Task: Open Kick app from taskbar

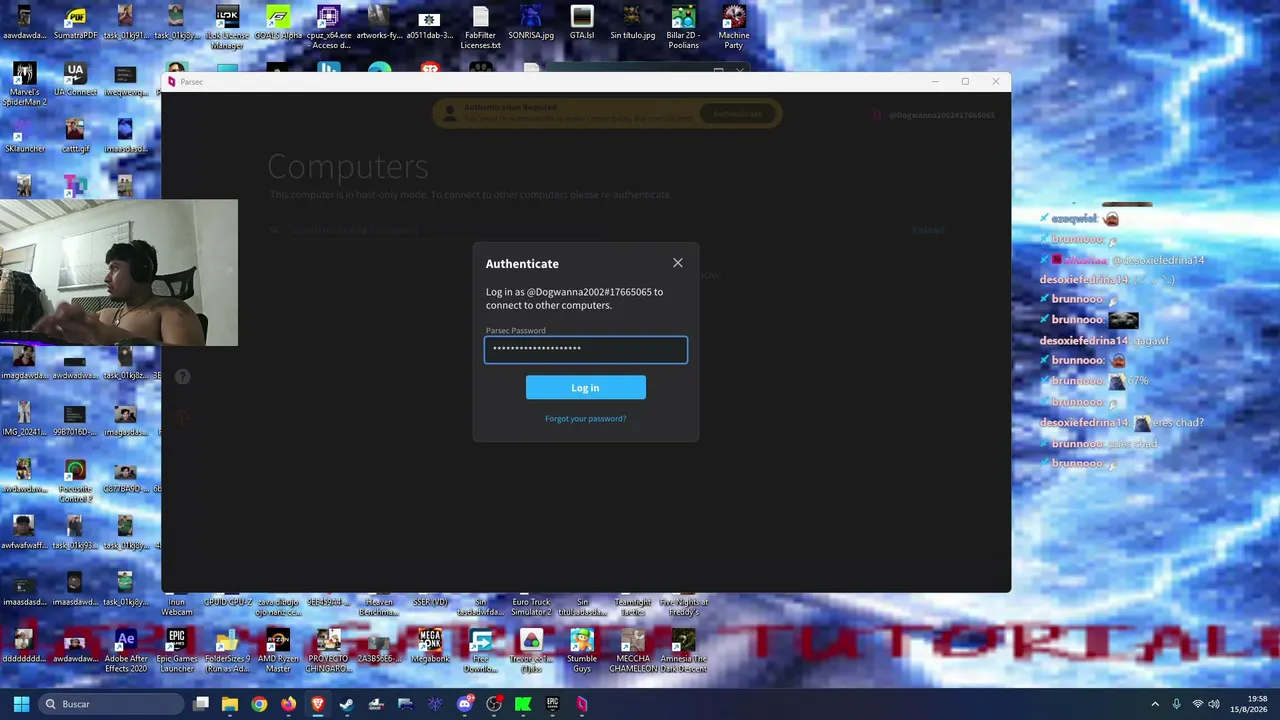Action: [523, 704]
